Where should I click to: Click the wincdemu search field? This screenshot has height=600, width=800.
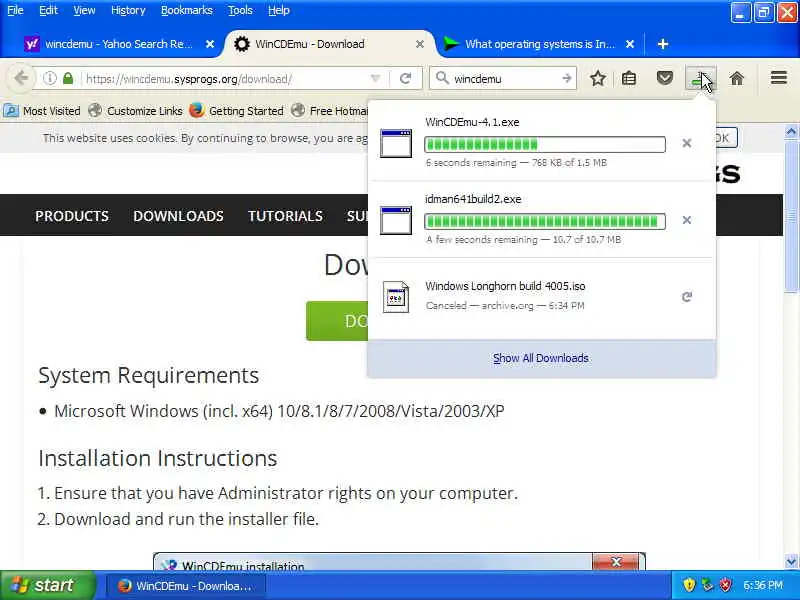[x=505, y=79]
